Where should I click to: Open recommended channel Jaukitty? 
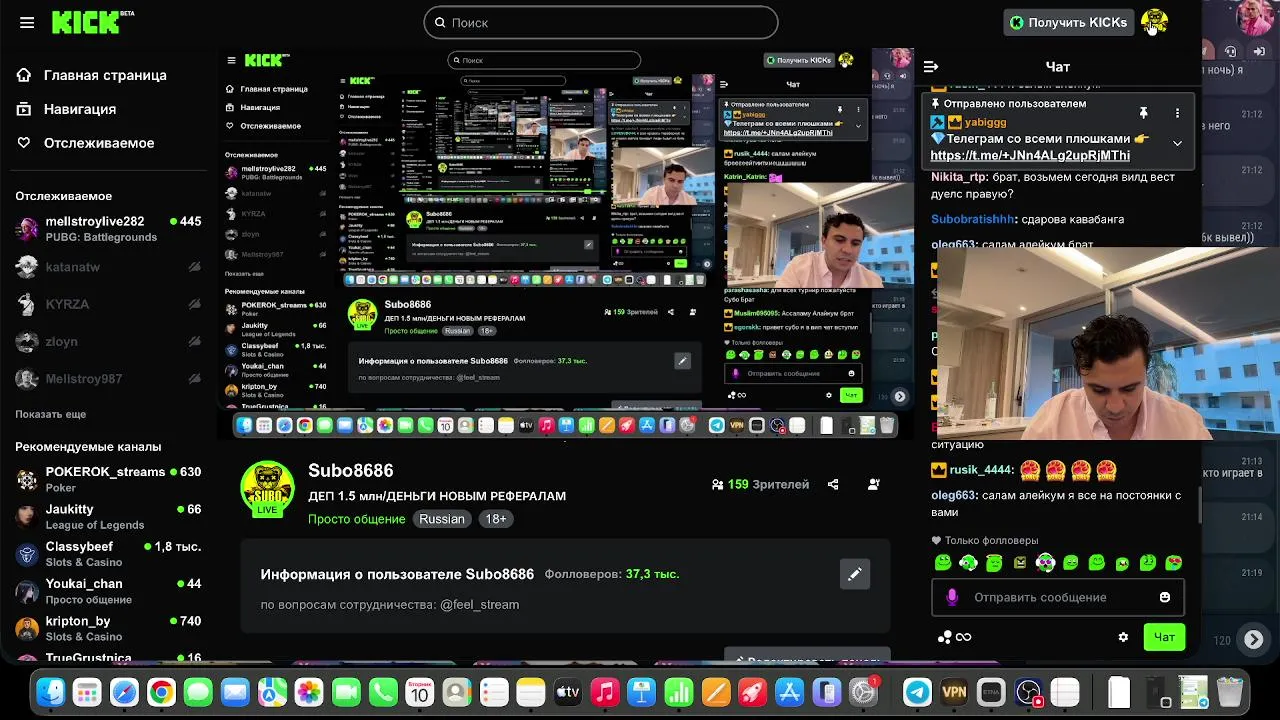pos(108,516)
